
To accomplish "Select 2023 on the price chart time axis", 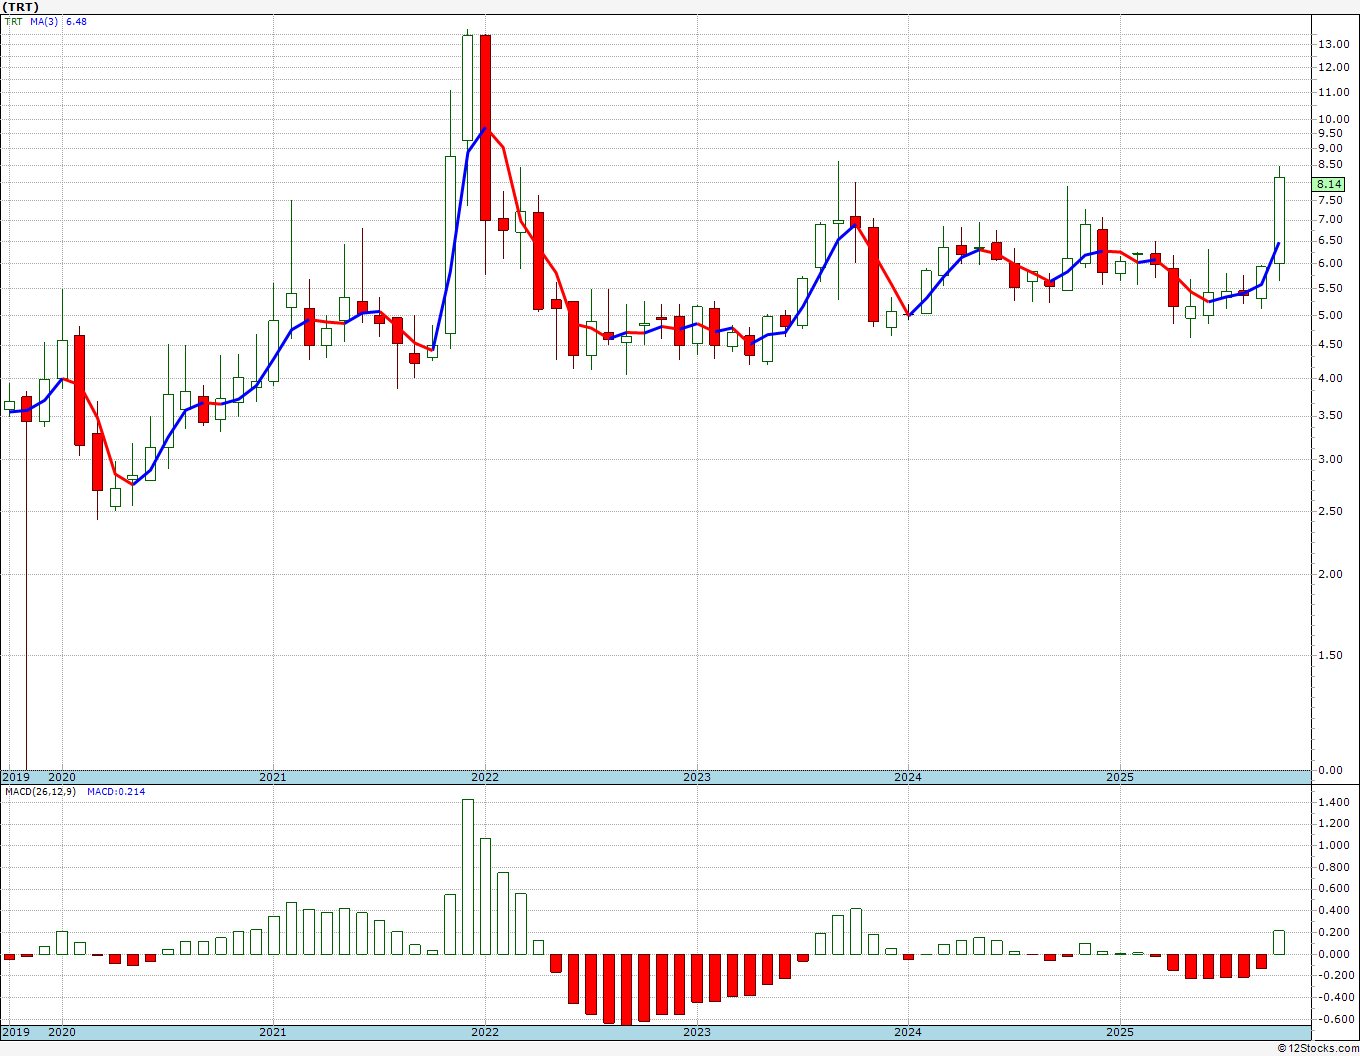I will pos(697,777).
